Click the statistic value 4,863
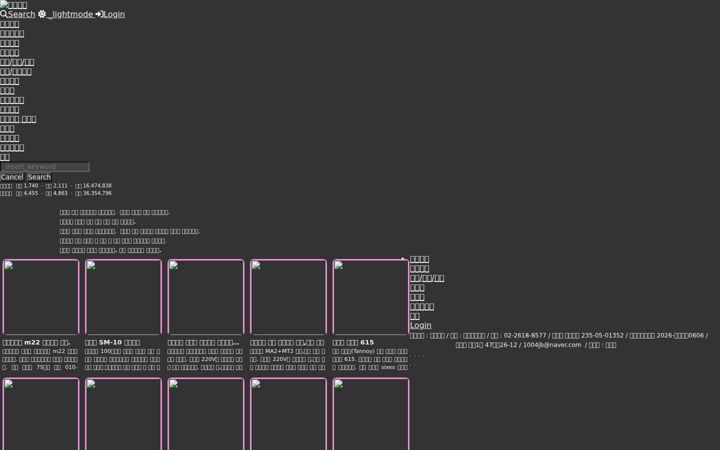720x450 pixels. click(x=60, y=193)
